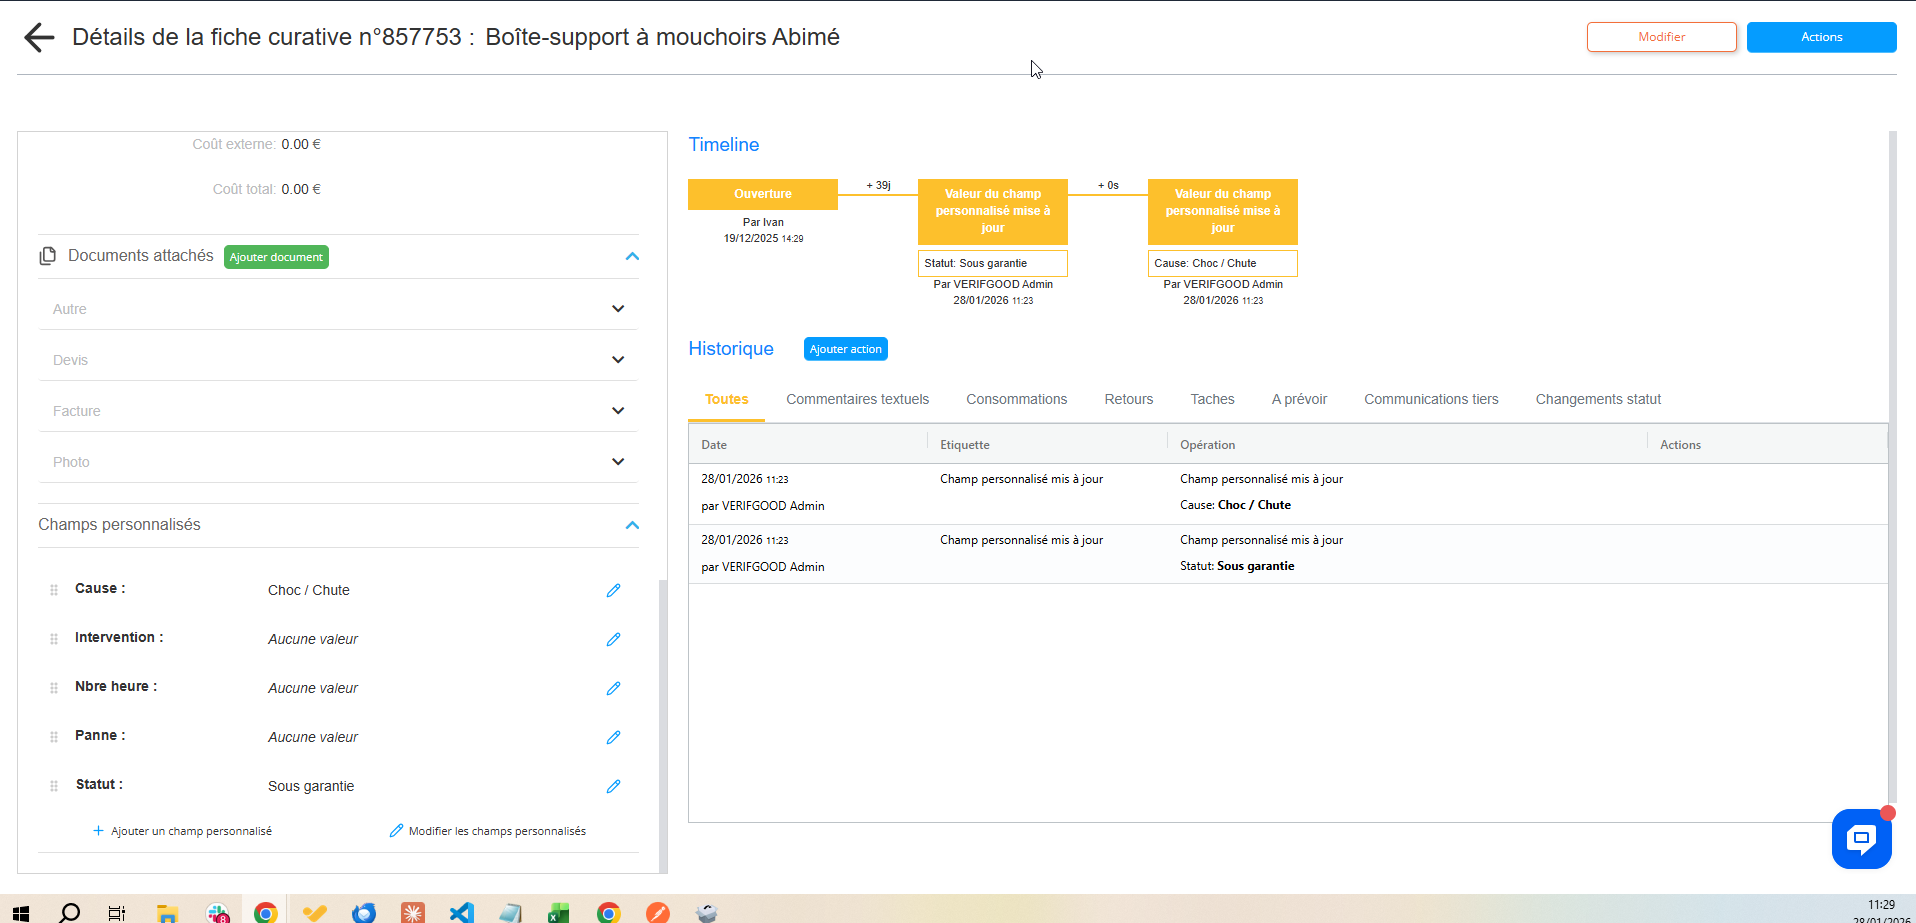The width and height of the screenshot is (1916, 923).
Task: Edit the Intervention field pencil icon
Action: click(x=613, y=639)
